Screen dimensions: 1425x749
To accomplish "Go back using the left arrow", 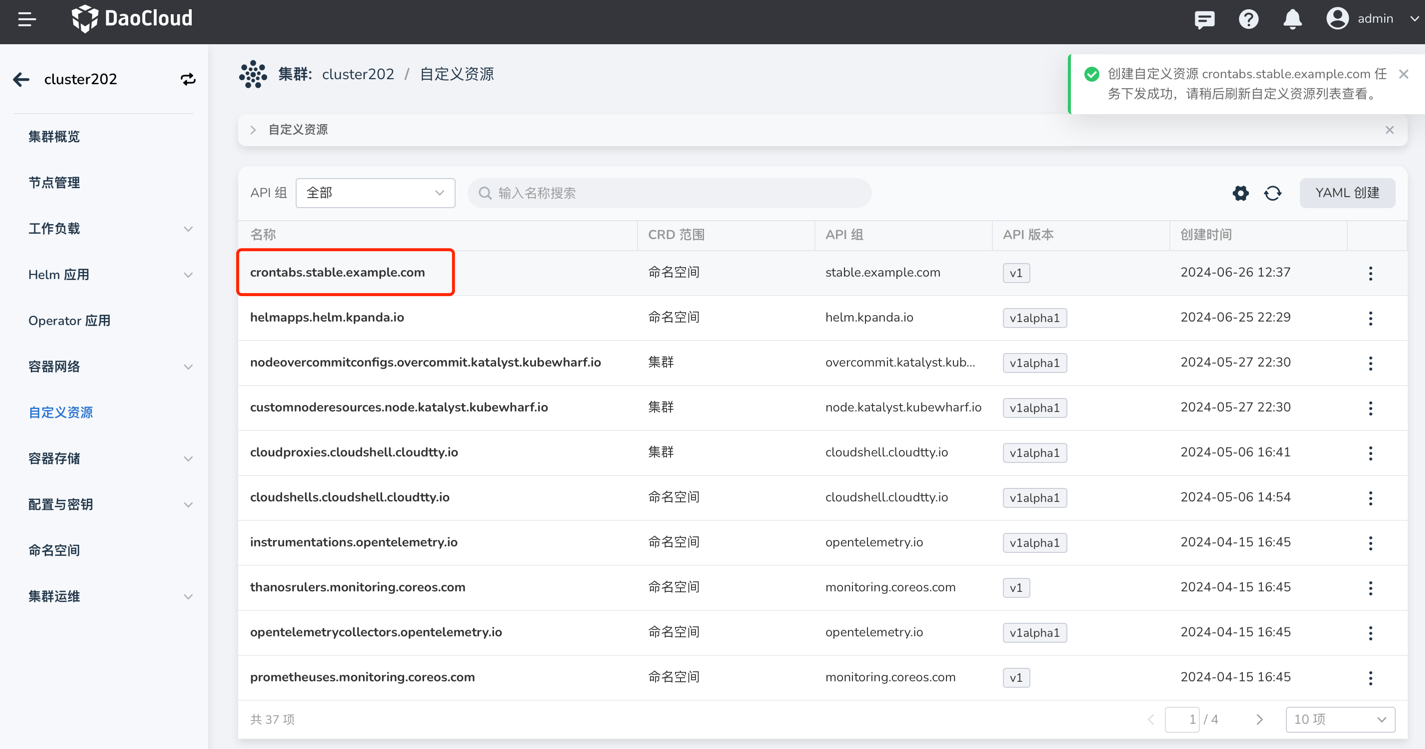I will 21,79.
